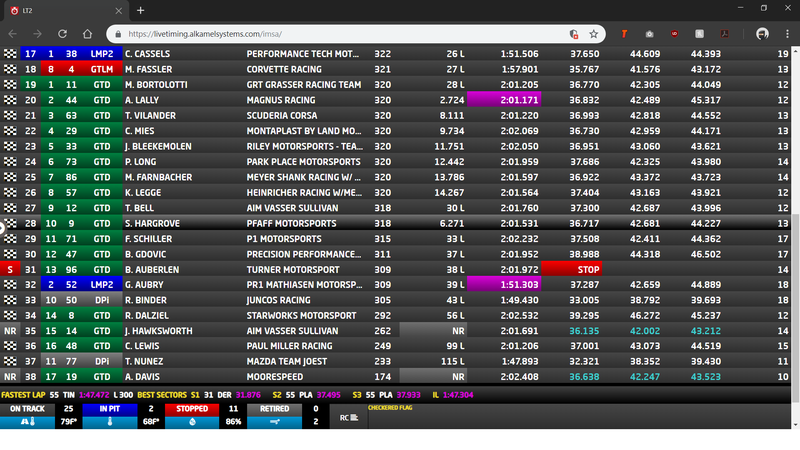Open the RC race control messages button
Screen dimensions: 800x450
[349, 418]
